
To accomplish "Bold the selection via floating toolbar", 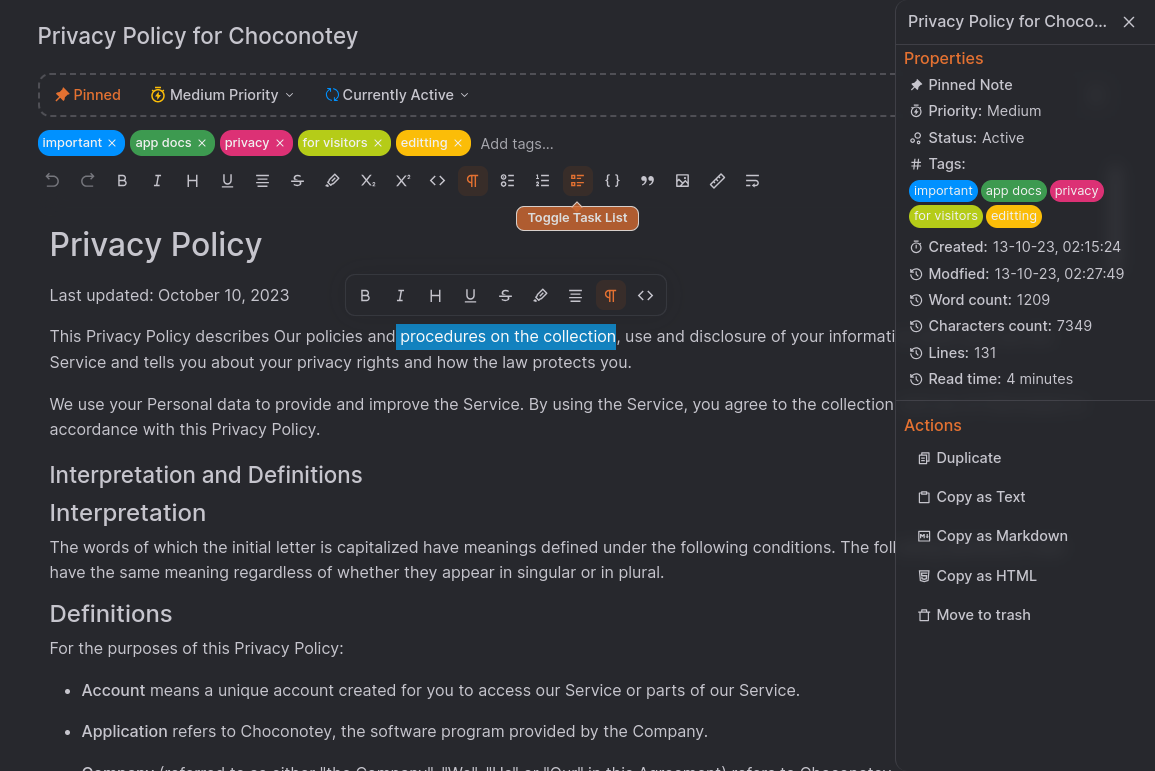I will point(365,295).
